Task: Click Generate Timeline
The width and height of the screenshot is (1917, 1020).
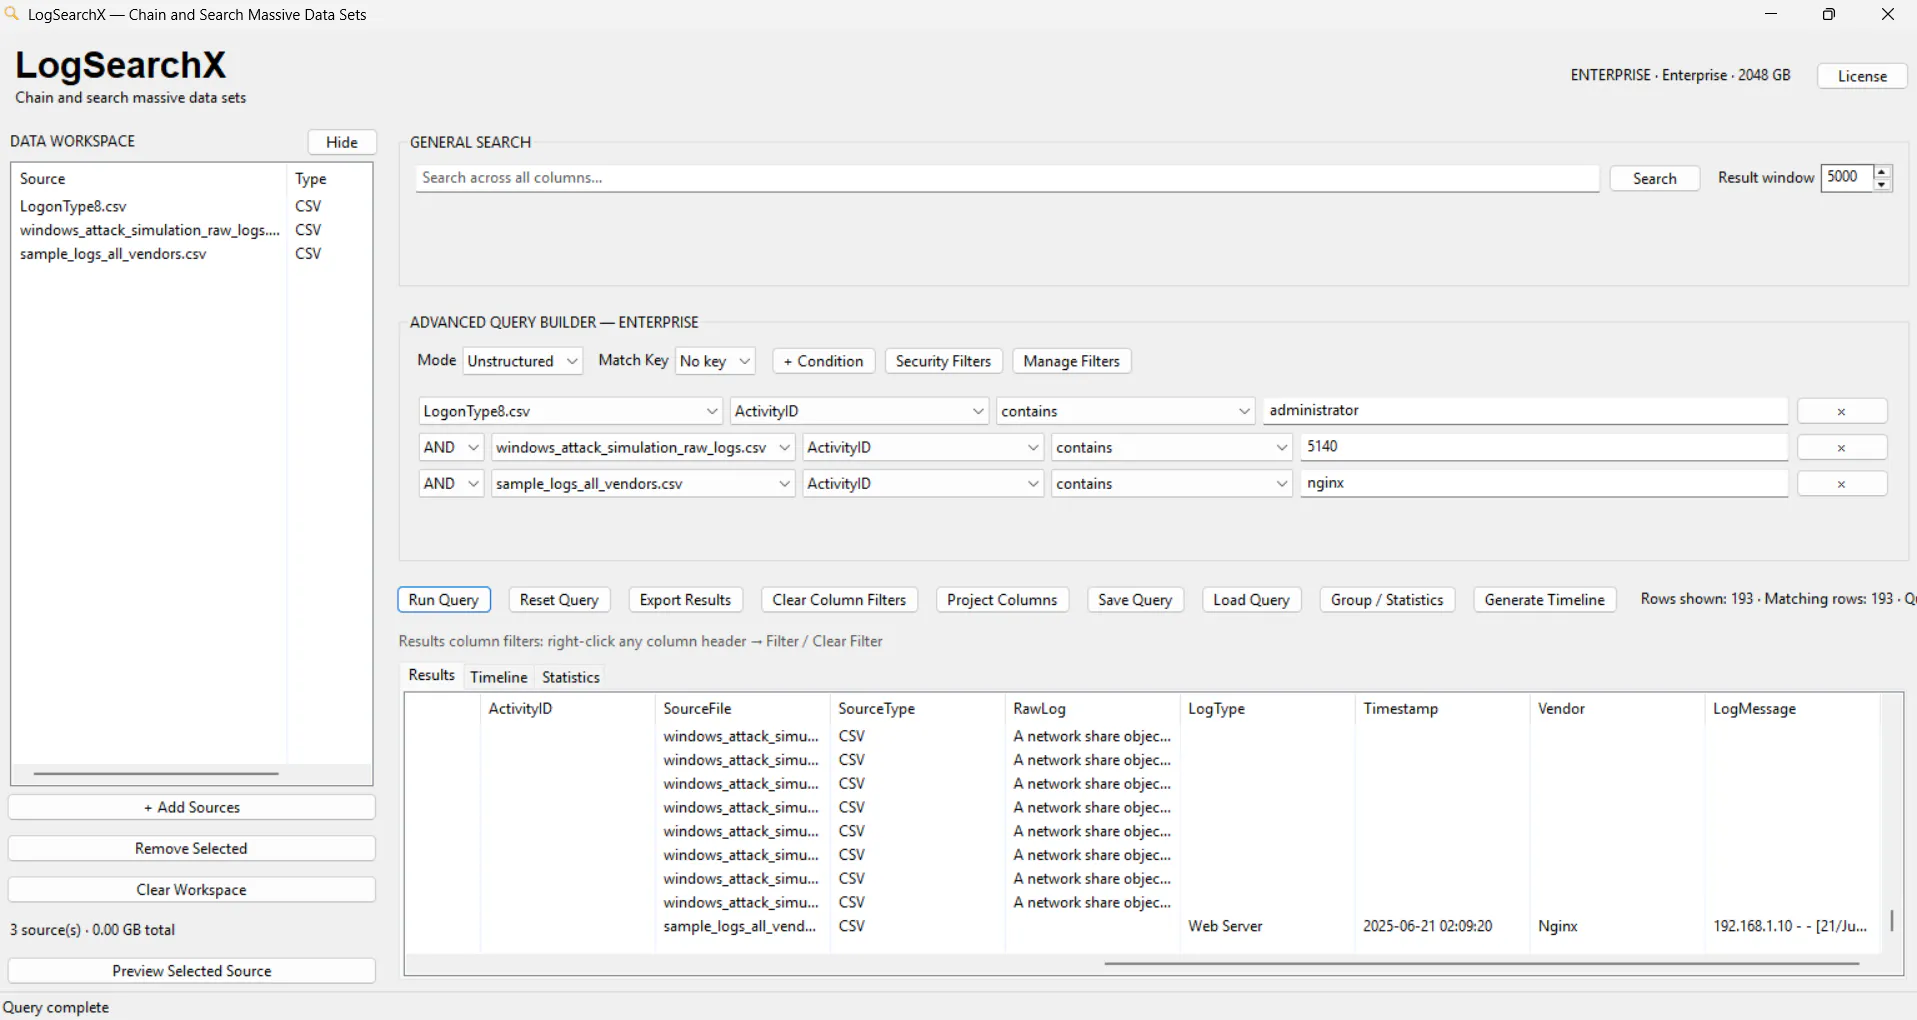Action: [1544, 600]
